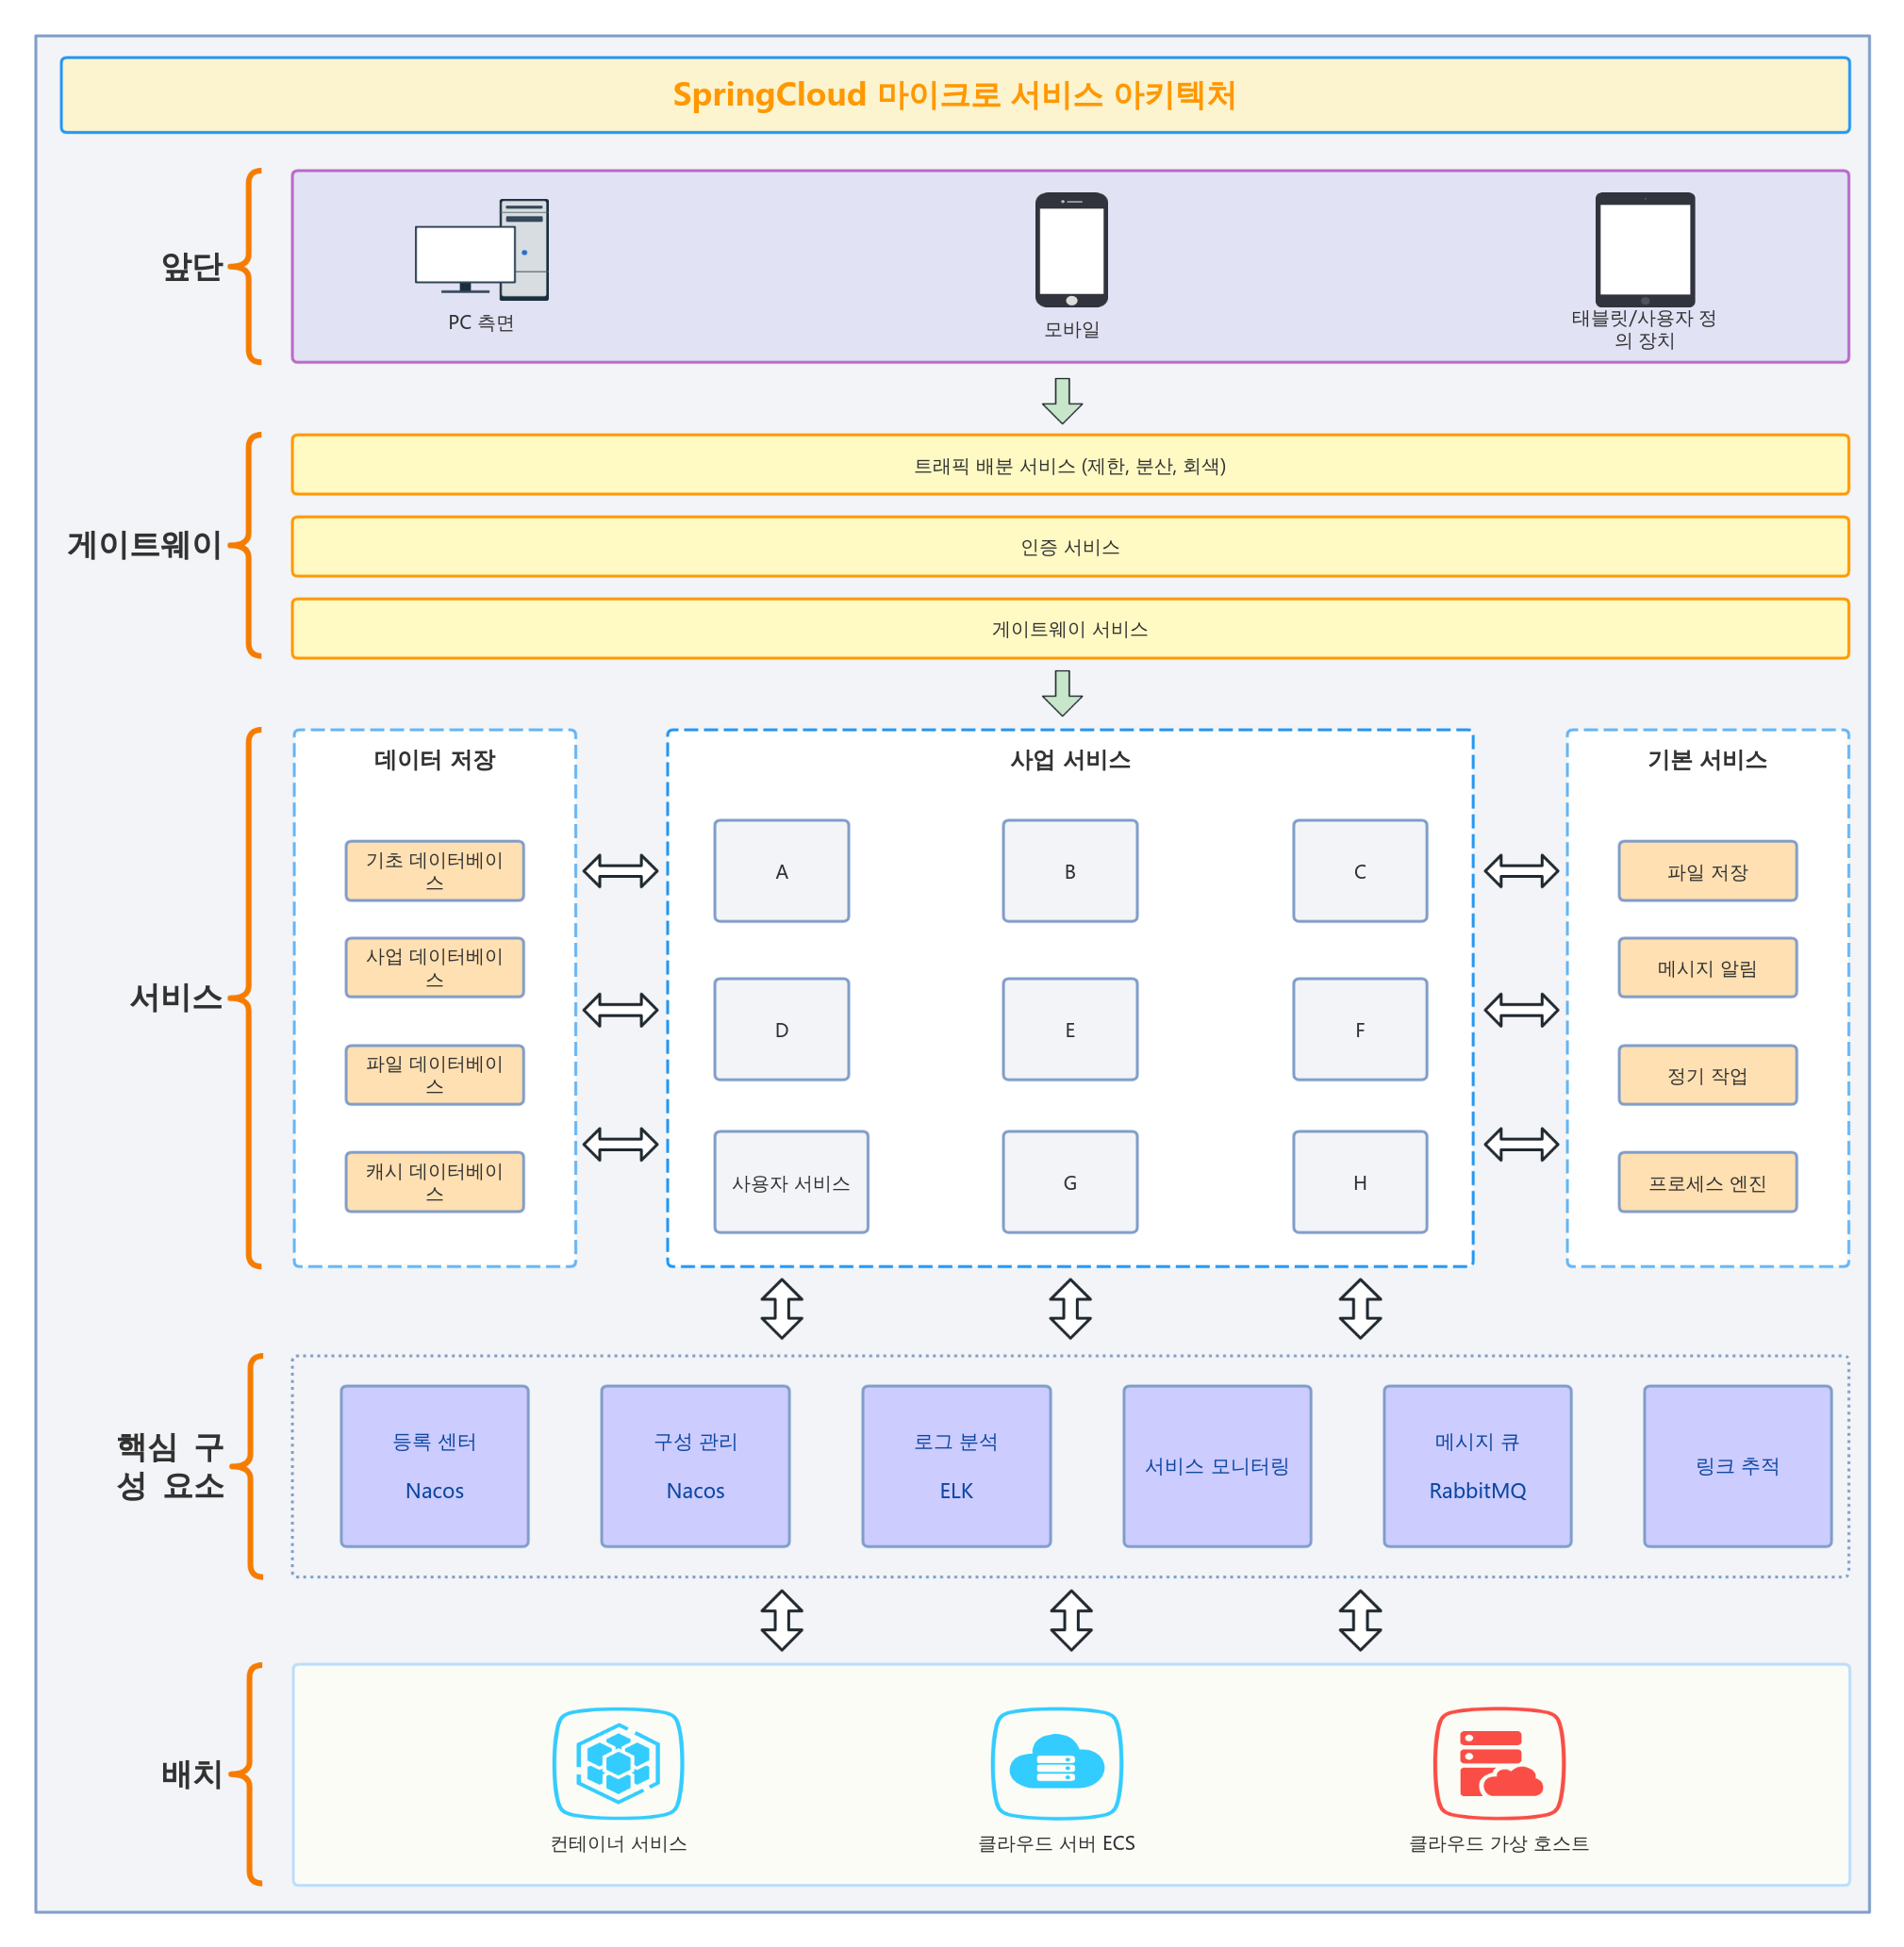
Task: Click the PC 측면 caption
Action: click(481, 323)
